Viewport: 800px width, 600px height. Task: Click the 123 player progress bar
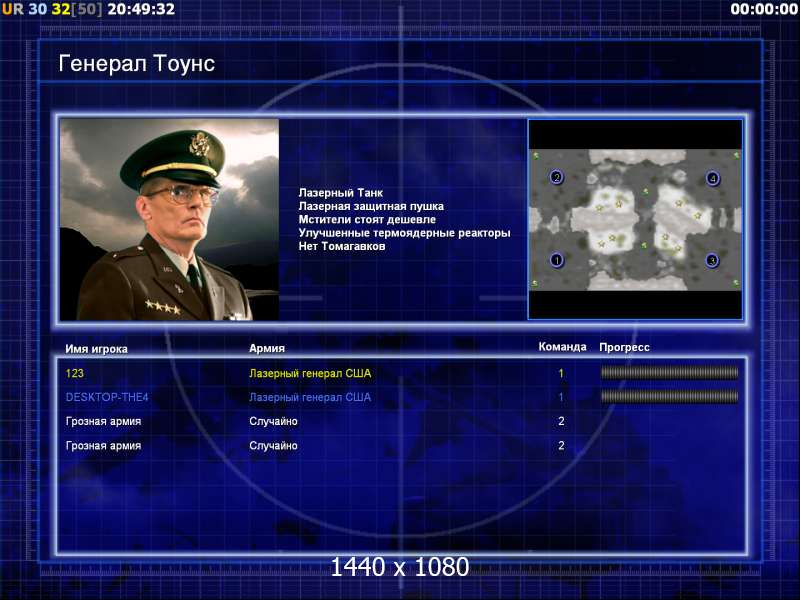[669, 373]
